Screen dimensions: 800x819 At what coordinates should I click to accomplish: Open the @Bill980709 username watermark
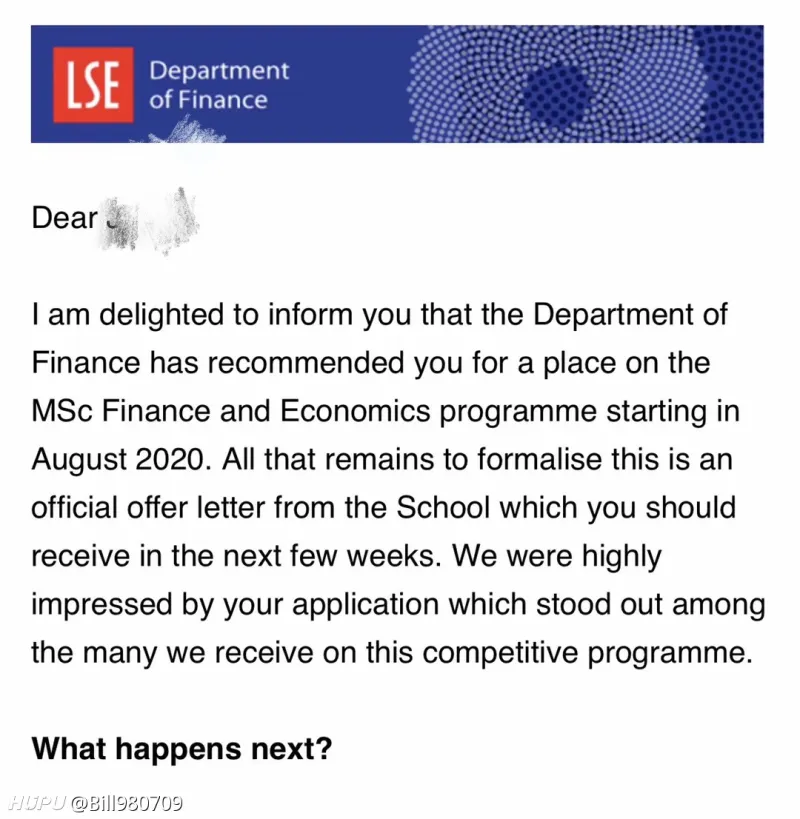point(127,803)
